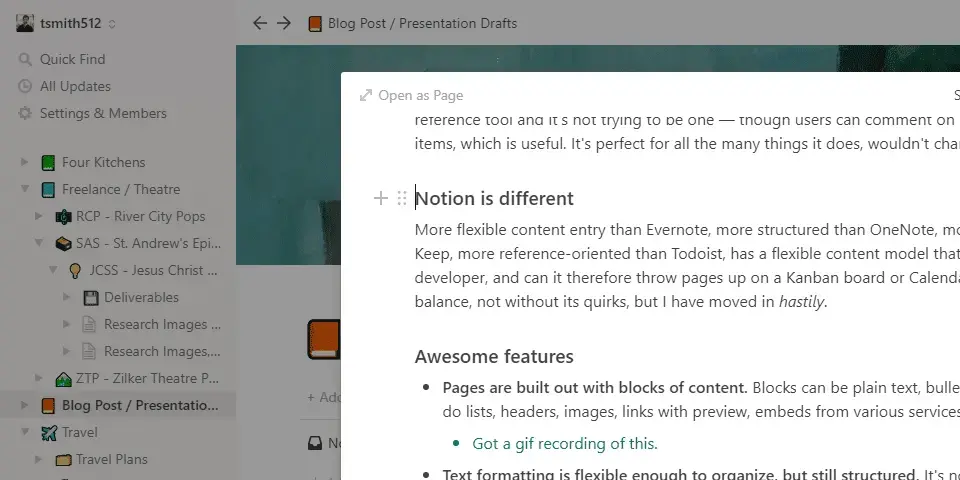Screen dimensions: 960x480
Task: Click the drag handle beside Notion is different
Action: tap(402, 198)
